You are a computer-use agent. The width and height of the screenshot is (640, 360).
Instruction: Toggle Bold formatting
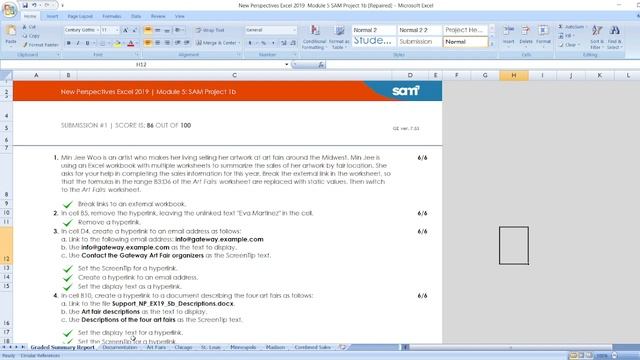(x=69, y=43)
